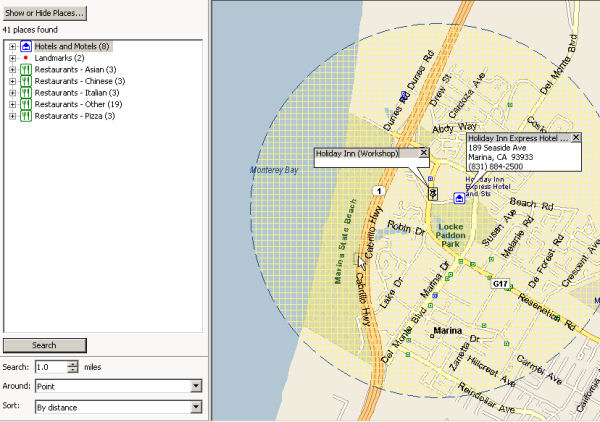
Task: Increase search radius with up spinner
Action: (x=73, y=364)
